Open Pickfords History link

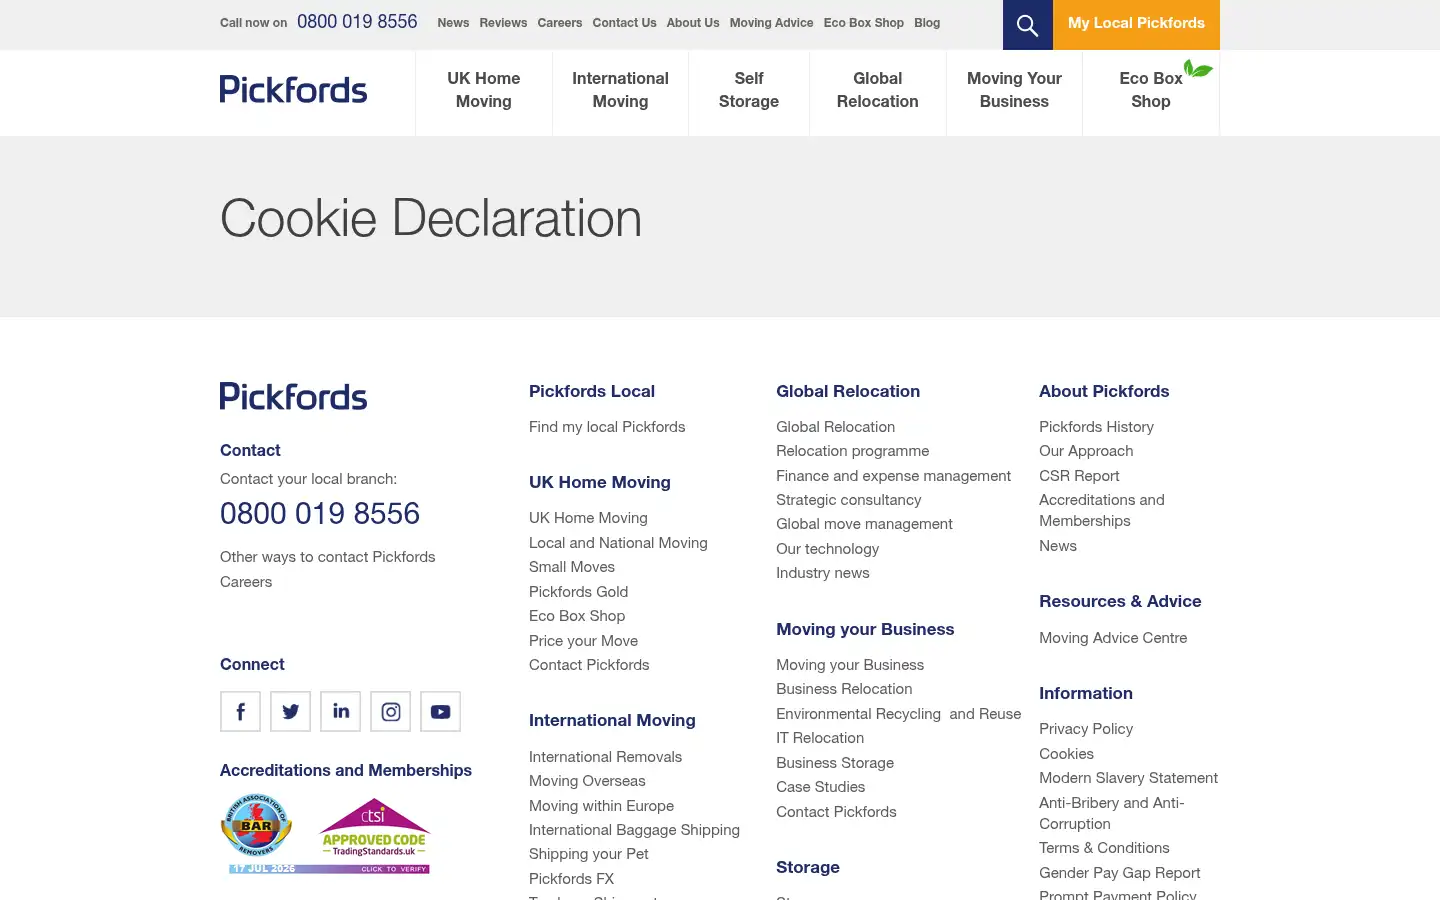(1096, 427)
